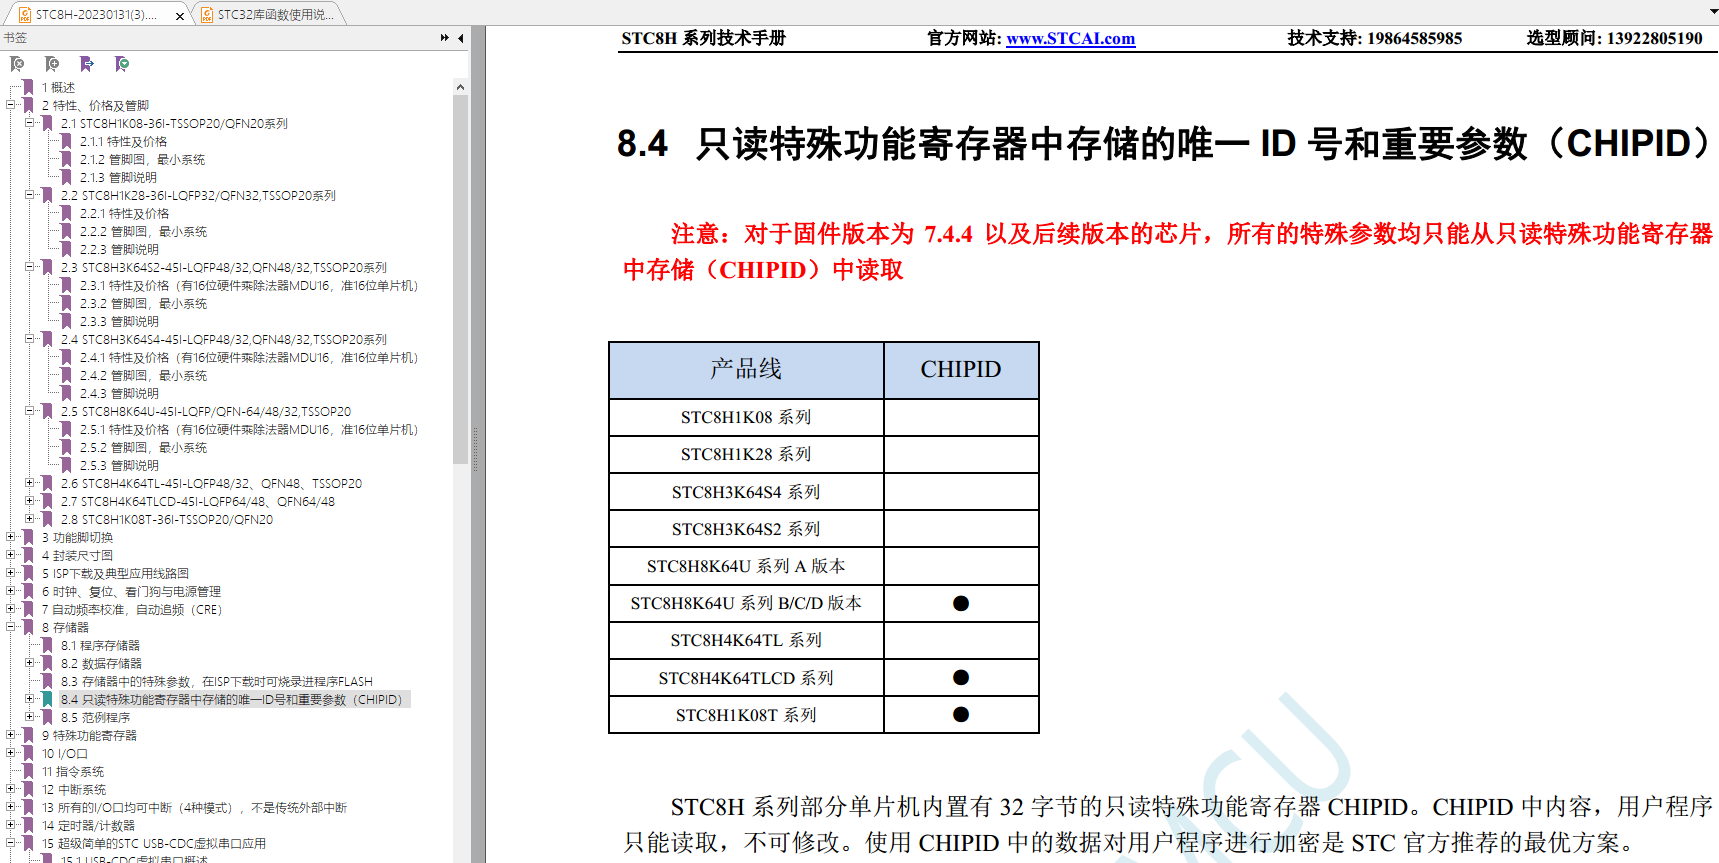Collapse the 2 特性、价格及管脚 node
The height and width of the screenshot is (863, 1719).
(11, 105)
